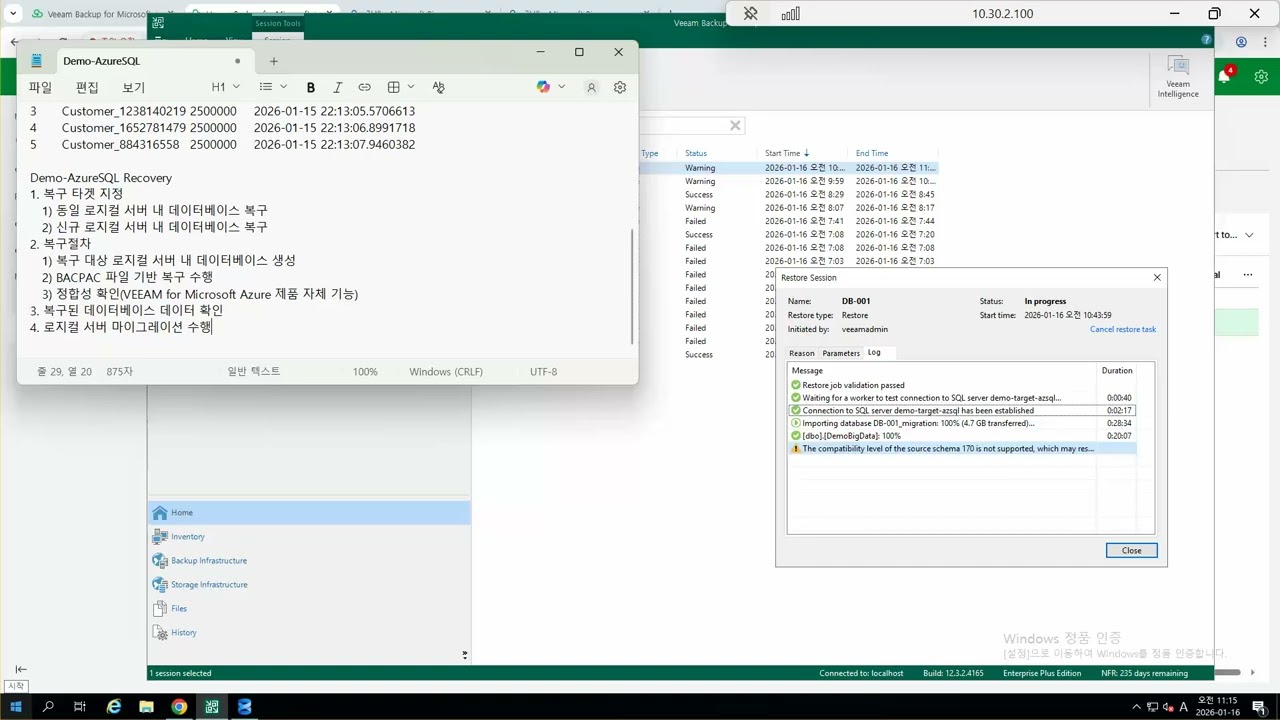The image size is (1280, 720).
Task: Insert a link in Notepad
Action: (x=364, y=87)
